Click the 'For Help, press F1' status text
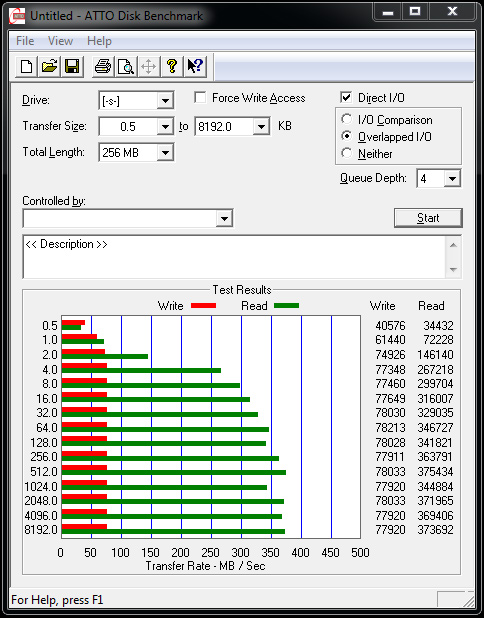Screen dimensions: 484x618 click(x=57, y=600)
